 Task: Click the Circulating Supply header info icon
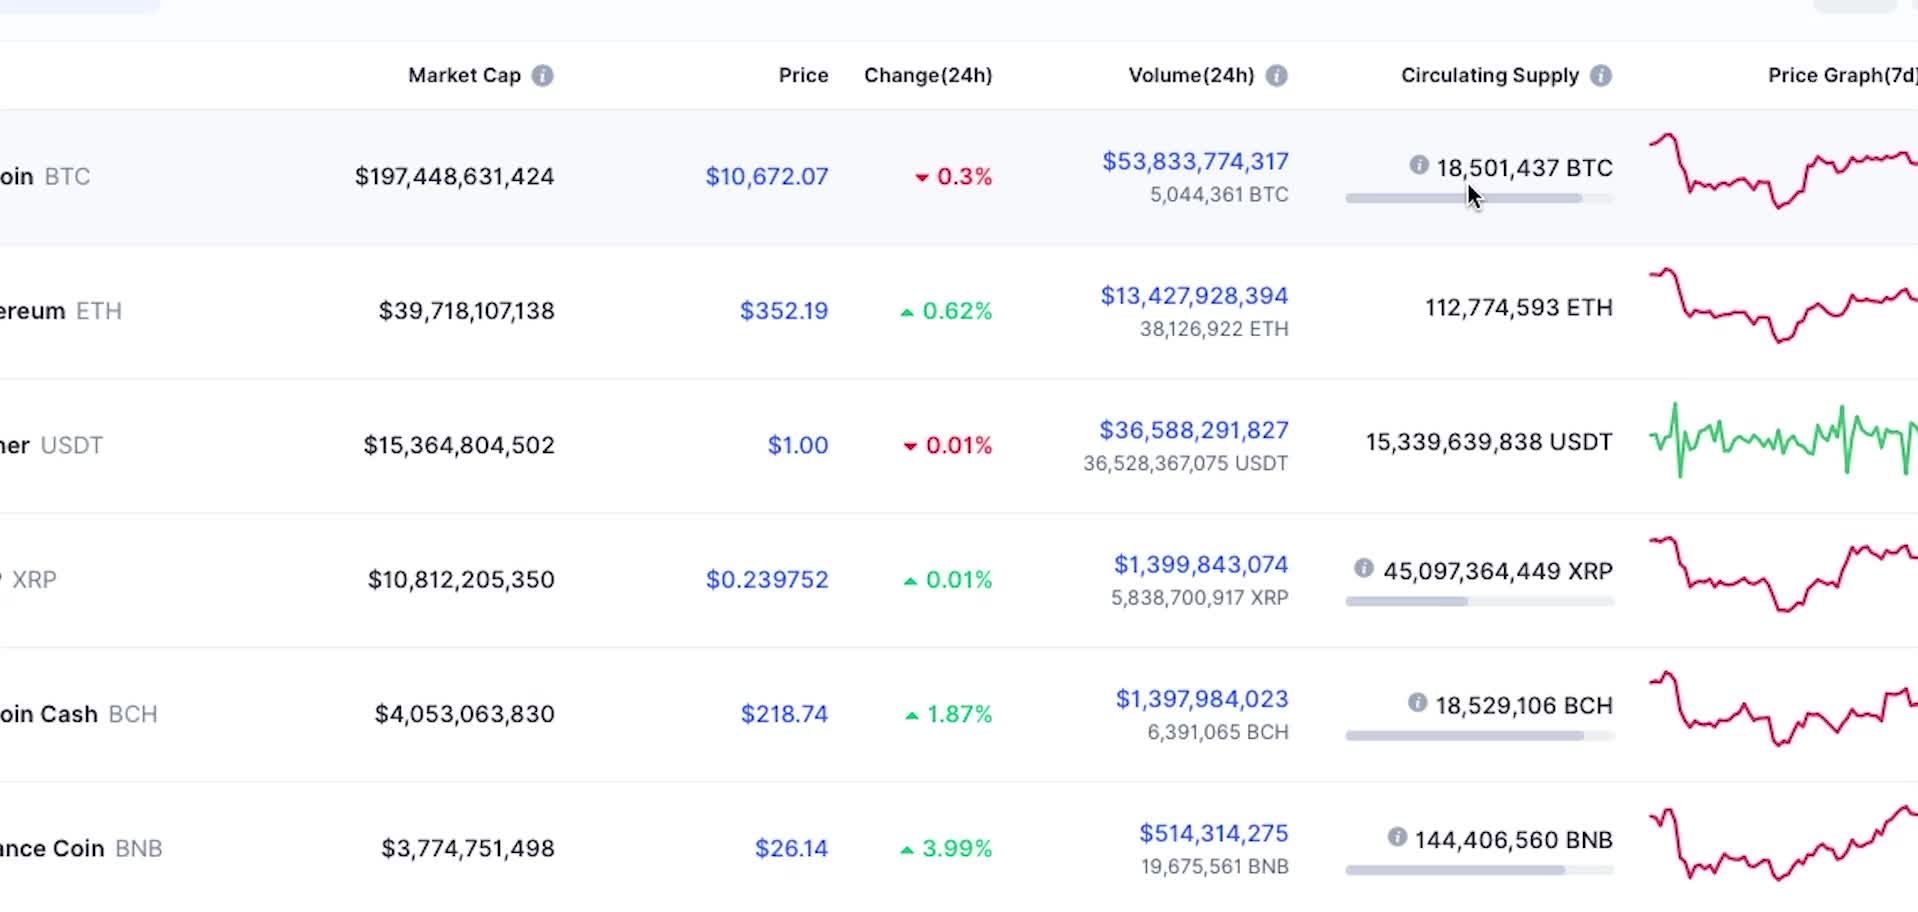[1600, 76]
